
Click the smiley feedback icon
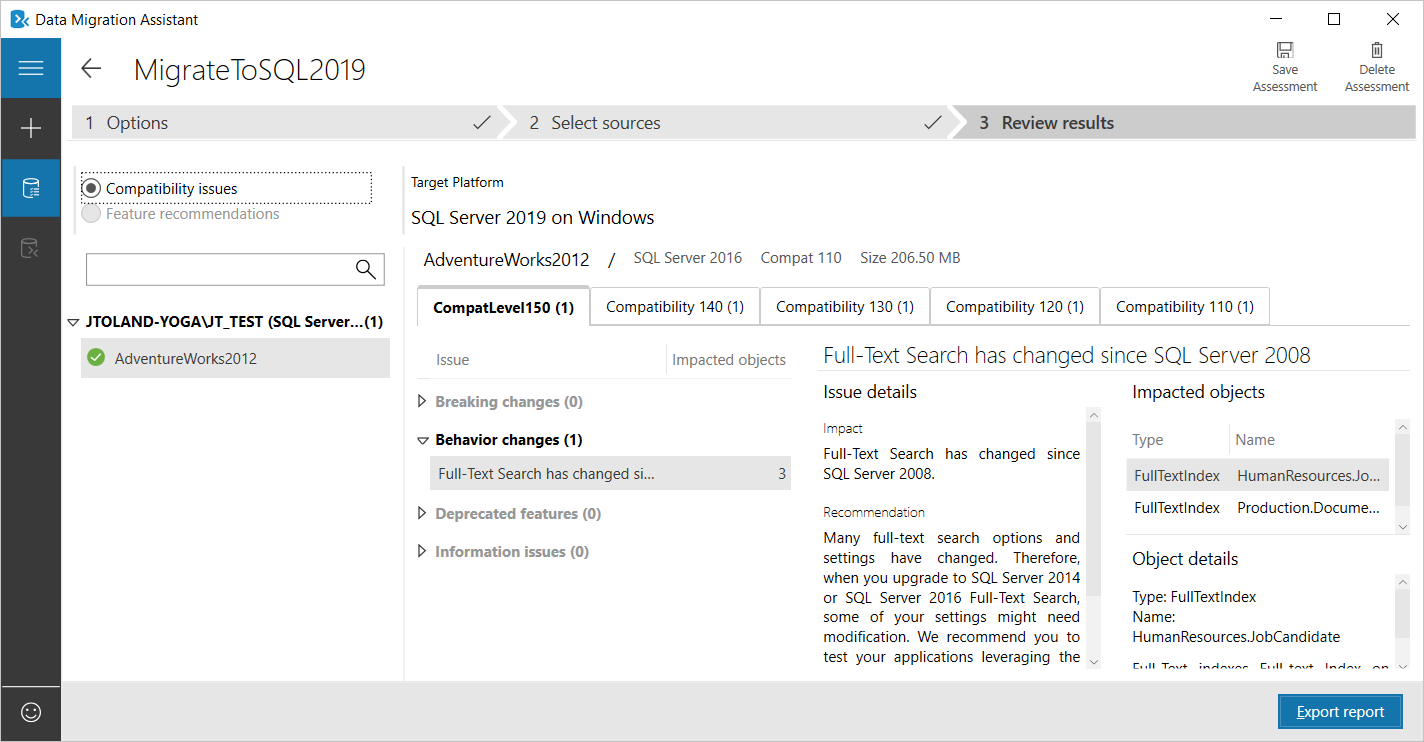(x=31, y=712)
